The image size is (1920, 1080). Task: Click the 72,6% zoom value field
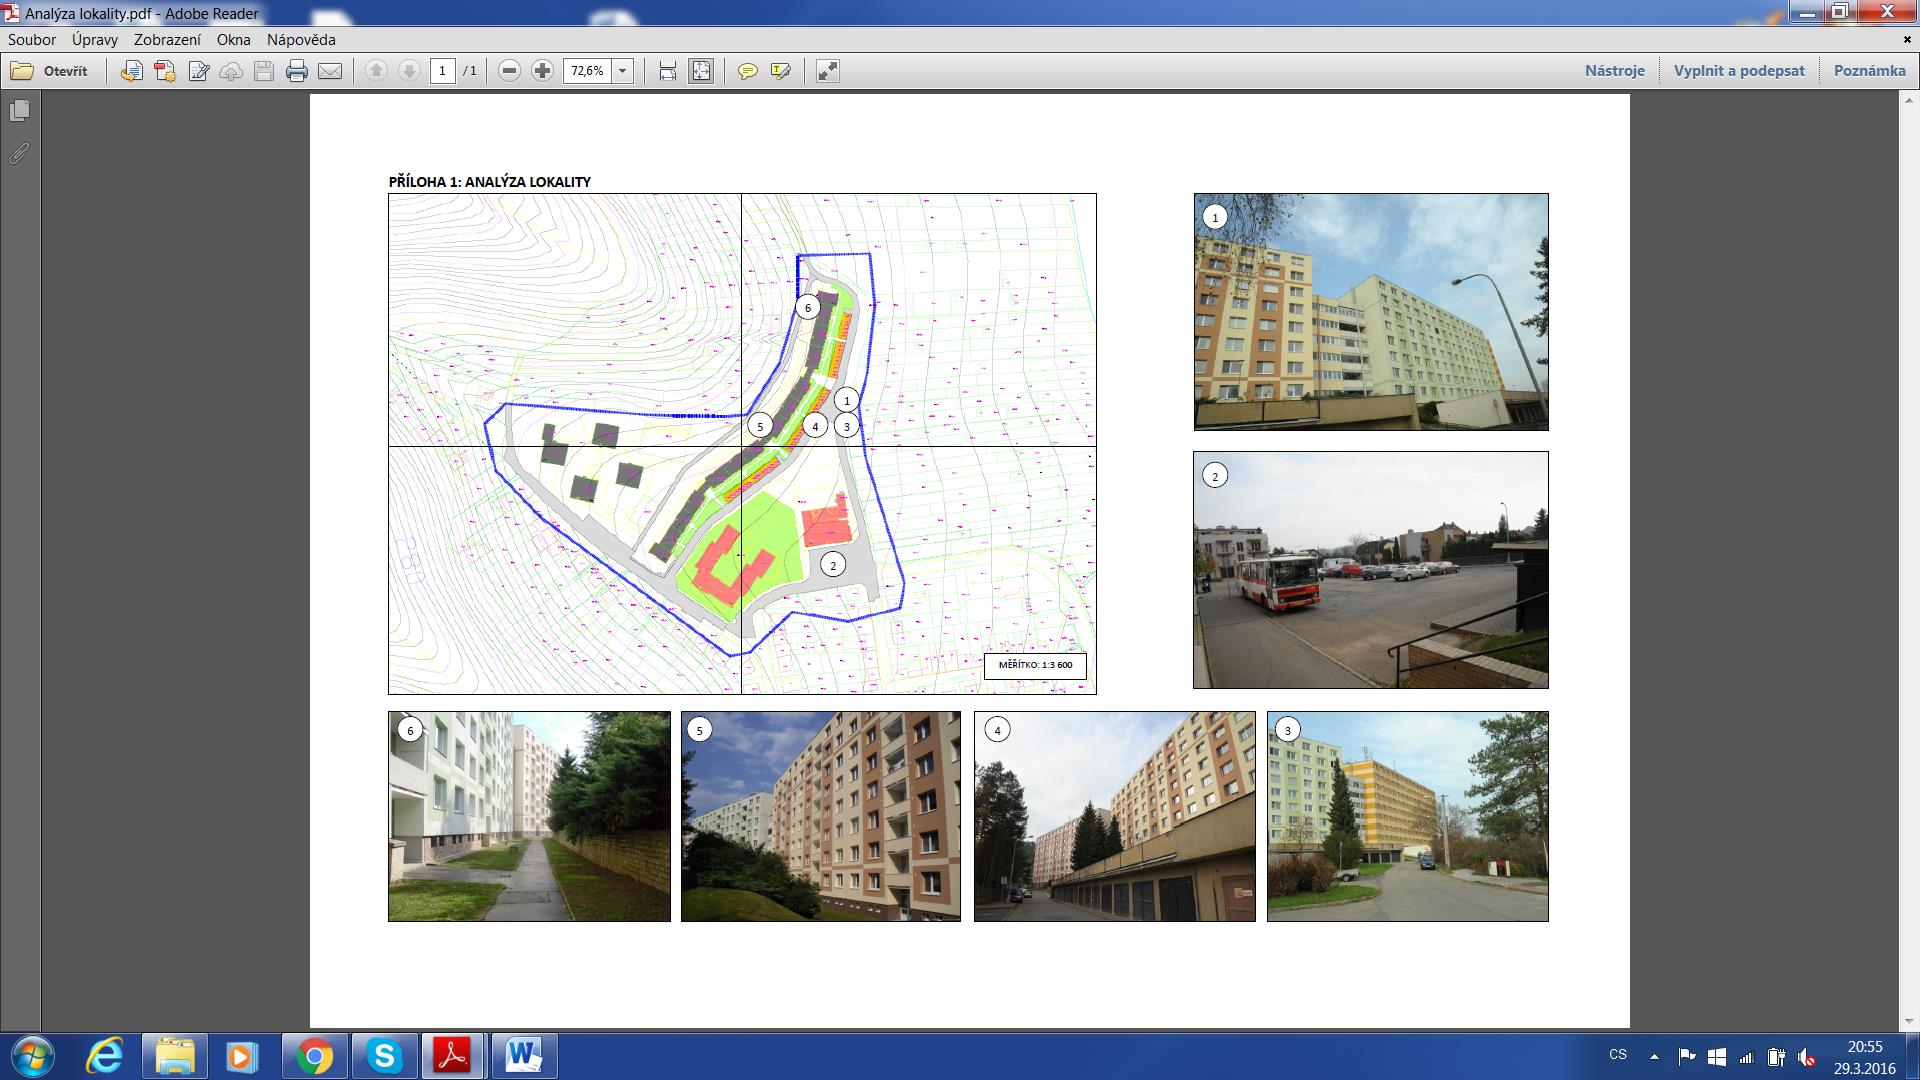click(x=588, y=71)
